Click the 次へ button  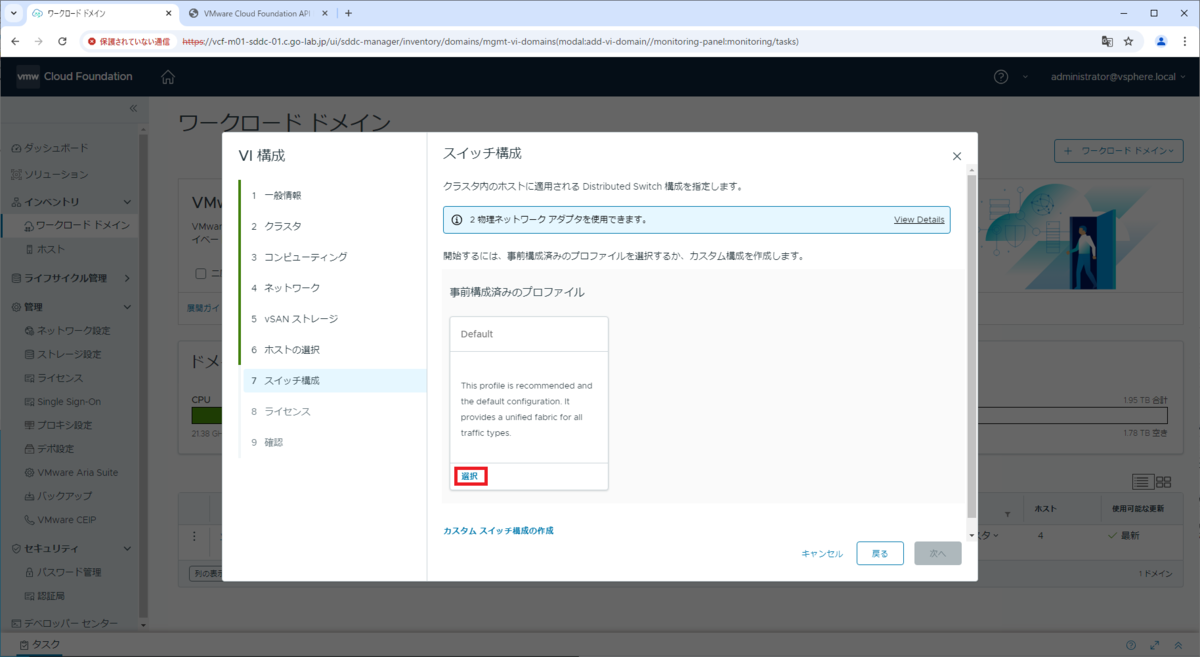[938, 553]
